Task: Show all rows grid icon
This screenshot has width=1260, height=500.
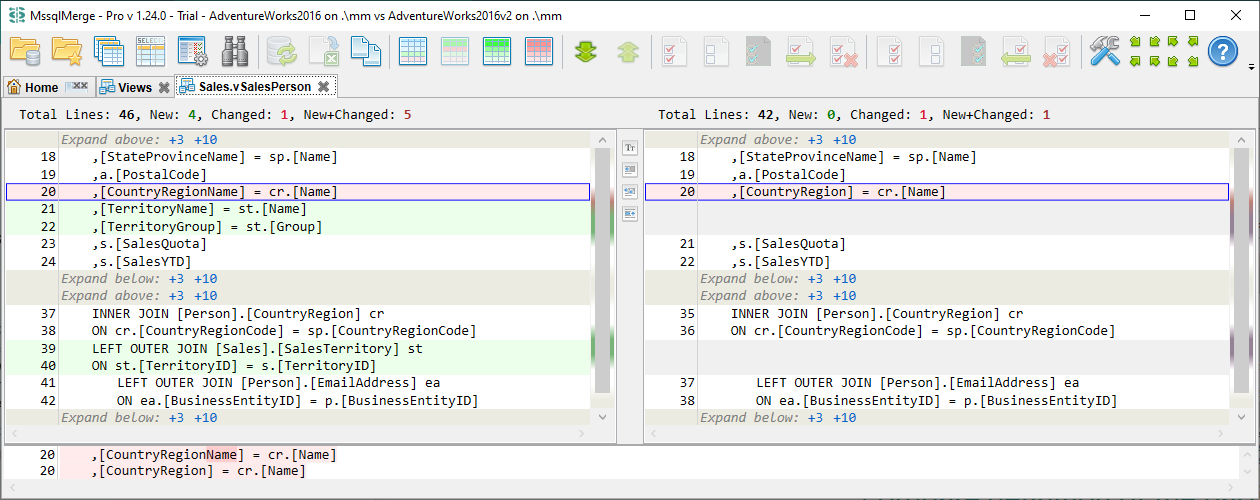Action: tap(413, 51)
